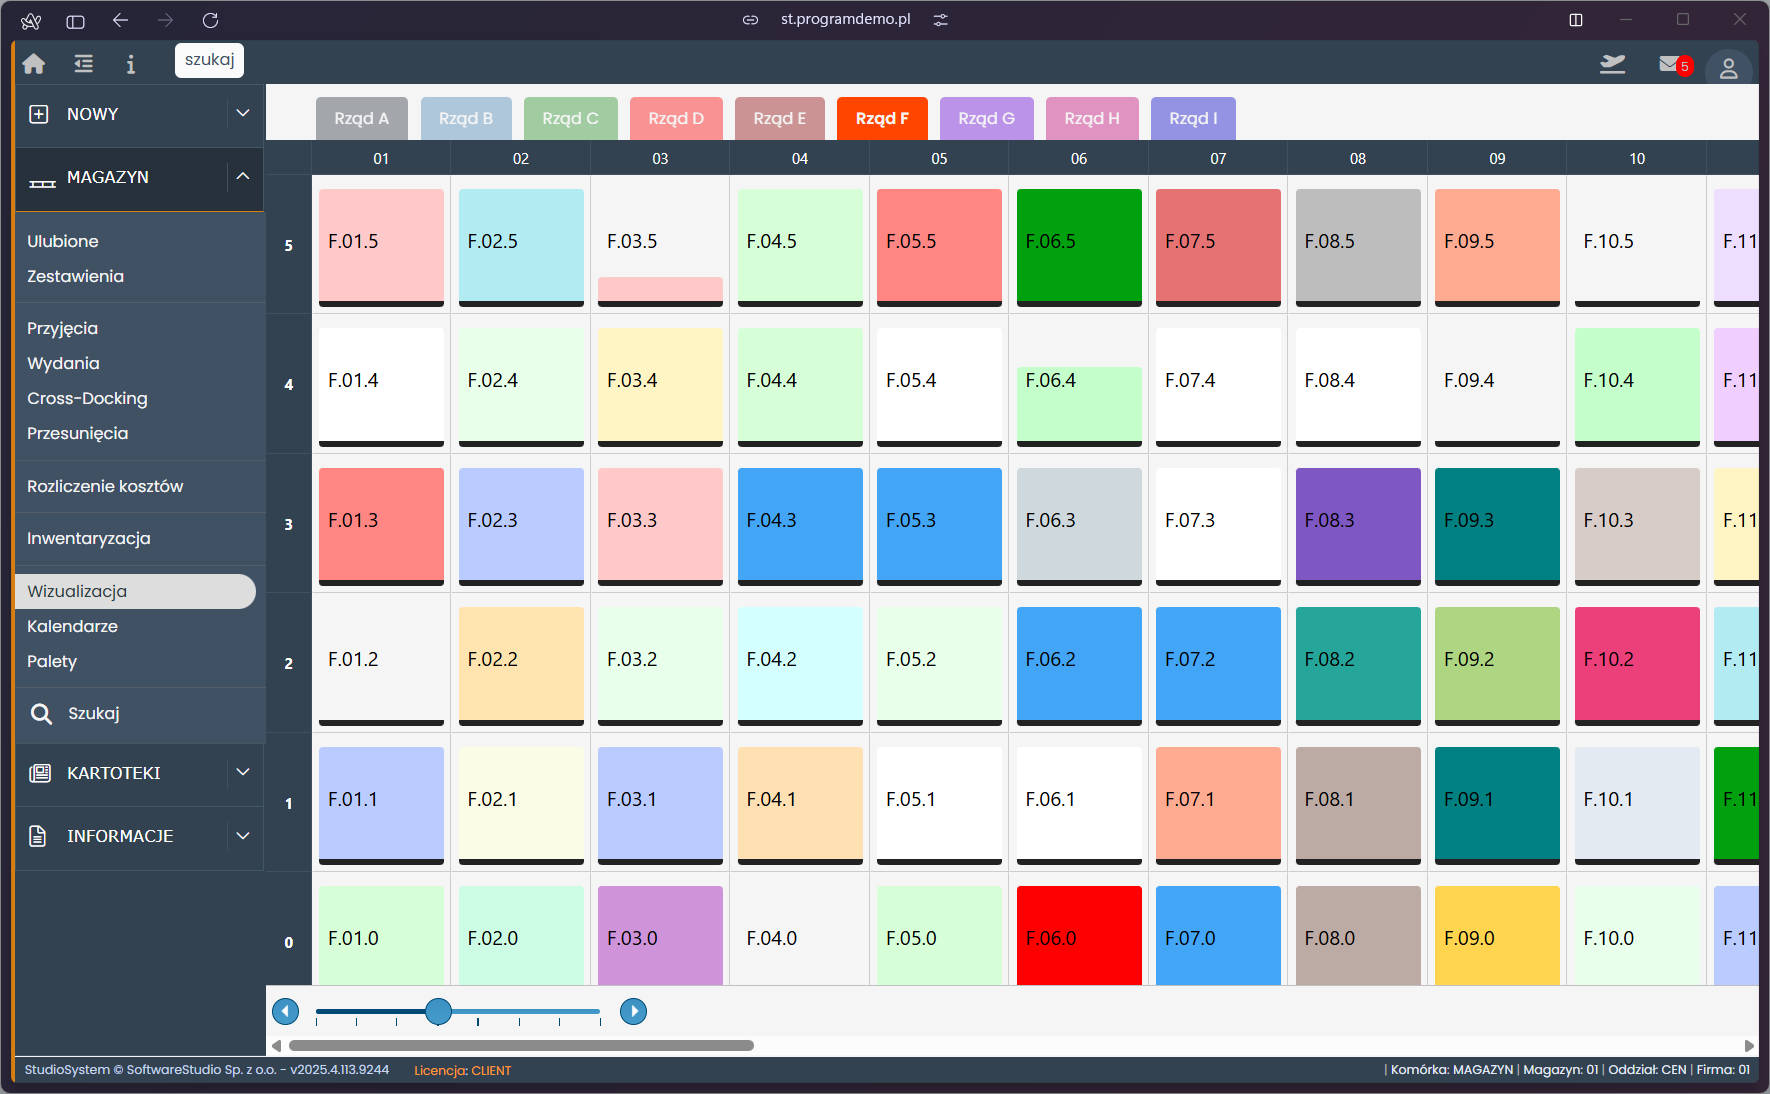Expand the KARTOTEKI menu section
Screen dimensions: 1770x1094
(242, 773)
